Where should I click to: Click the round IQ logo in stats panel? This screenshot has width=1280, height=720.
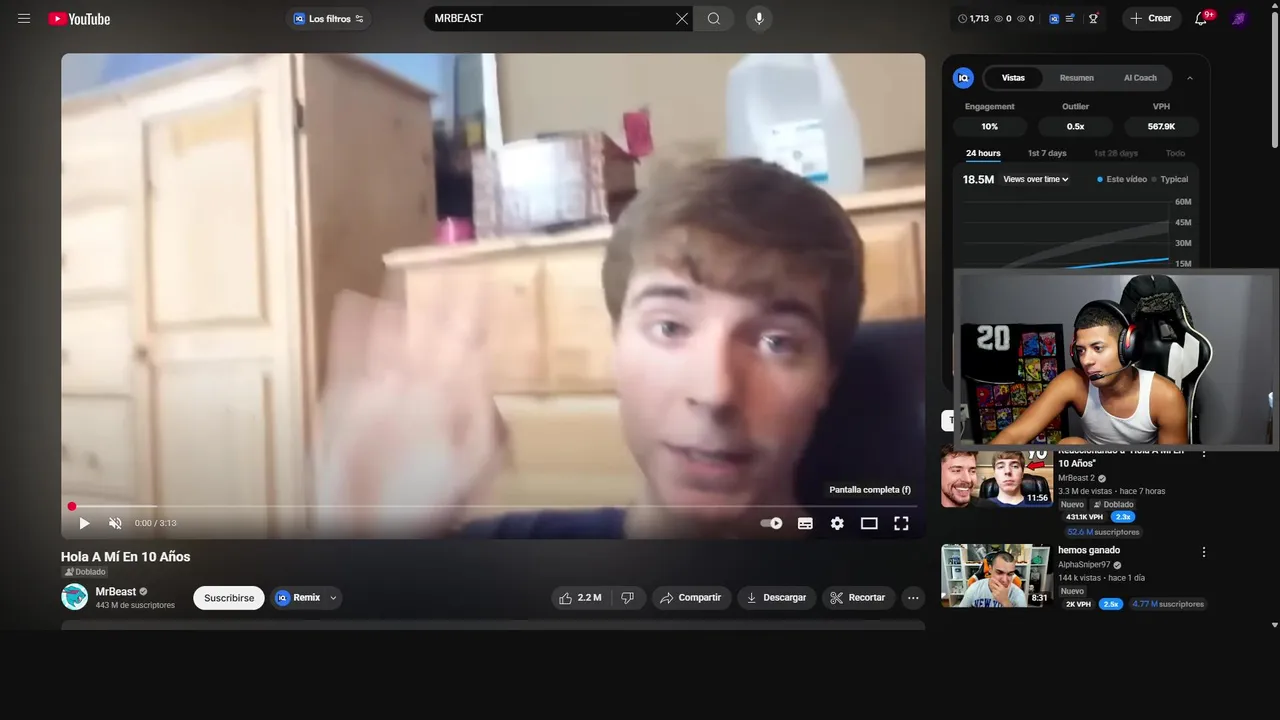[963, 78]
